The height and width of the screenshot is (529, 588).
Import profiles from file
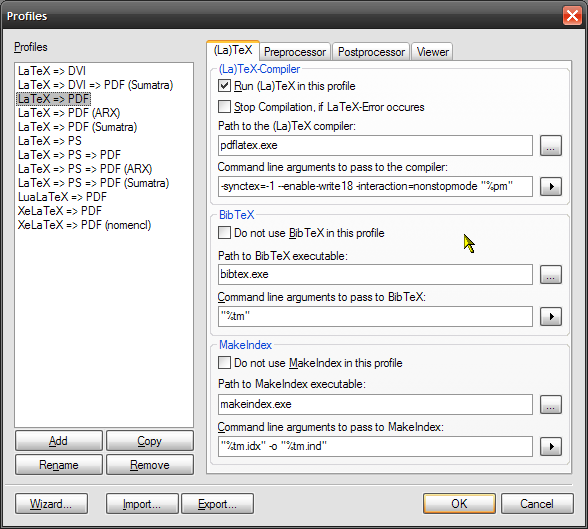point(142,504)
